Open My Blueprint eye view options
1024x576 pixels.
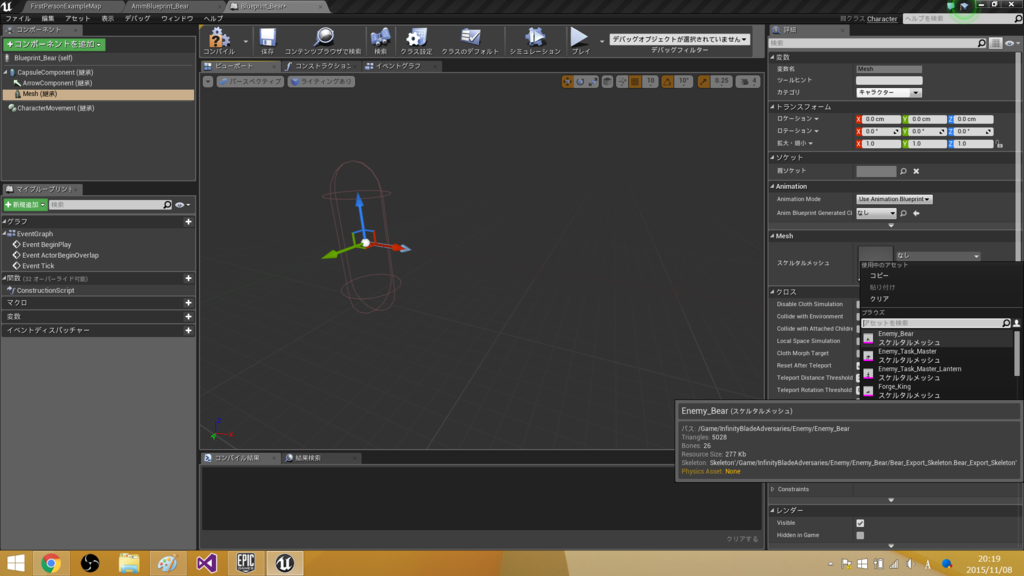[182, 205]
